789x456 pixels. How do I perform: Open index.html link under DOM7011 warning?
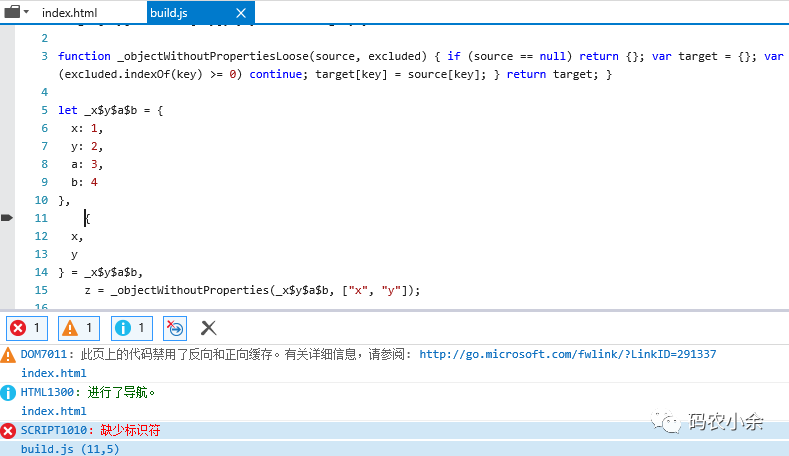(x=53, y=373)
